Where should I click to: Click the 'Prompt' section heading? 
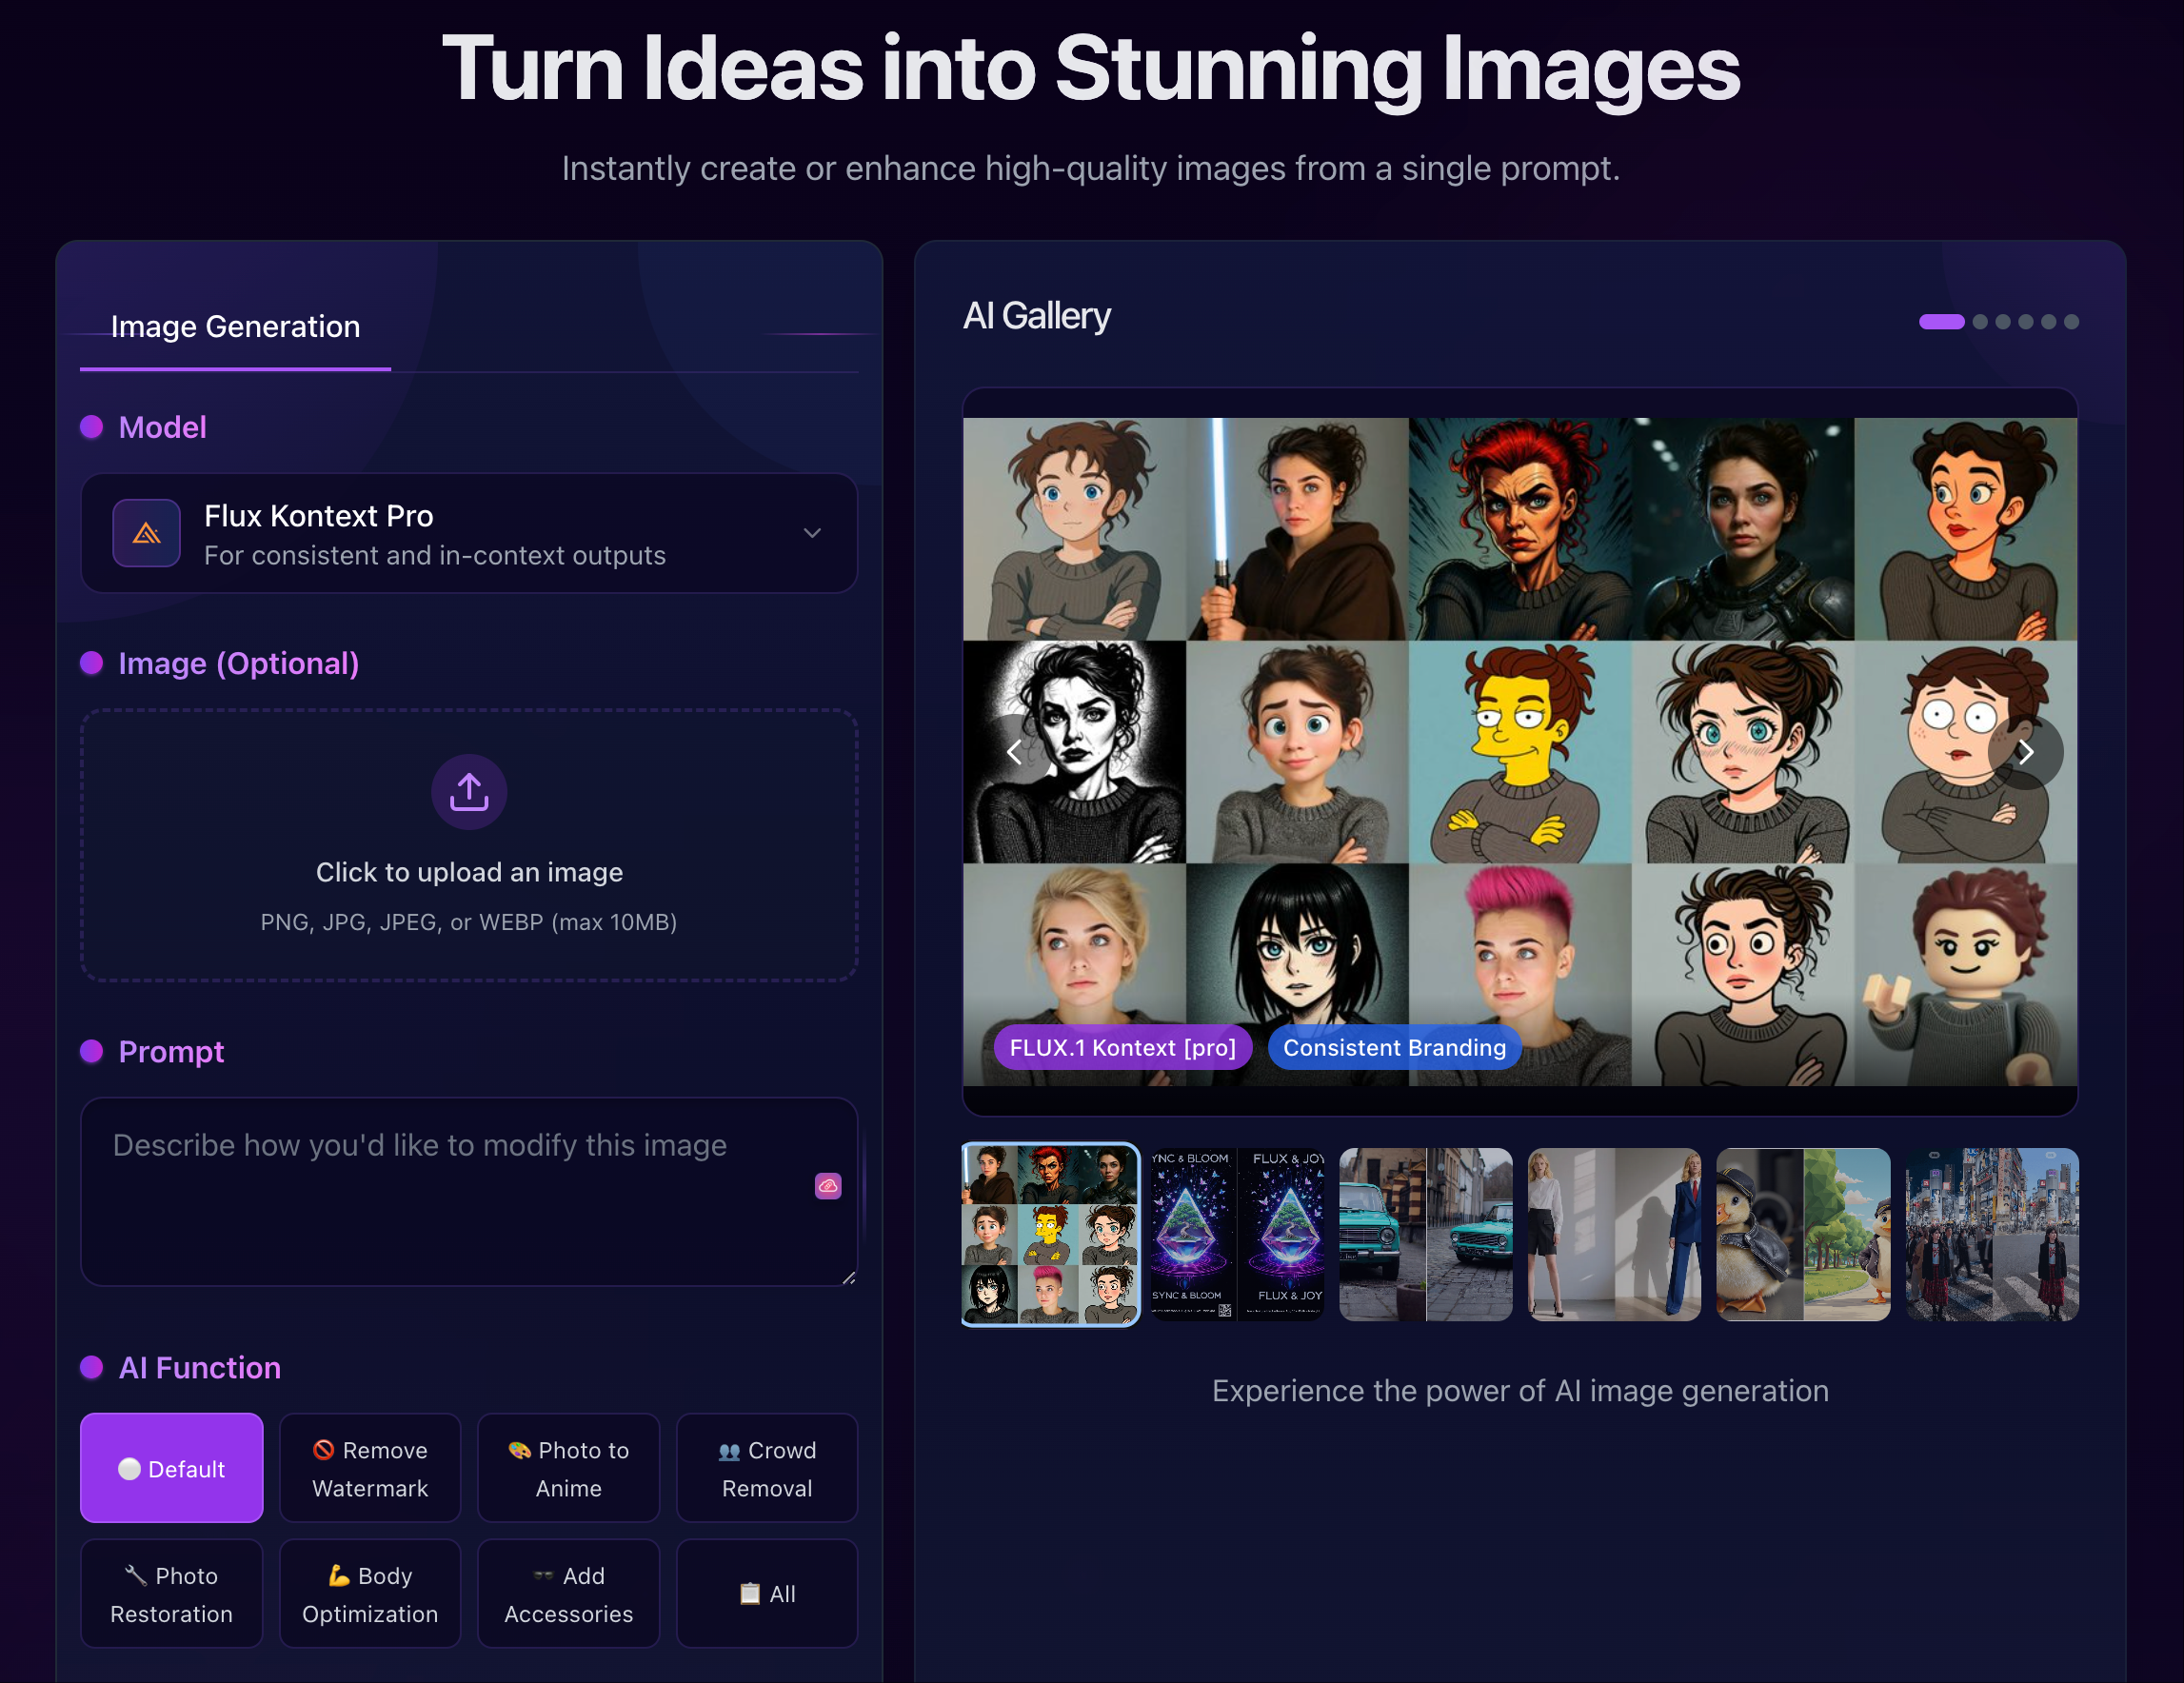tap(171, 1052)
